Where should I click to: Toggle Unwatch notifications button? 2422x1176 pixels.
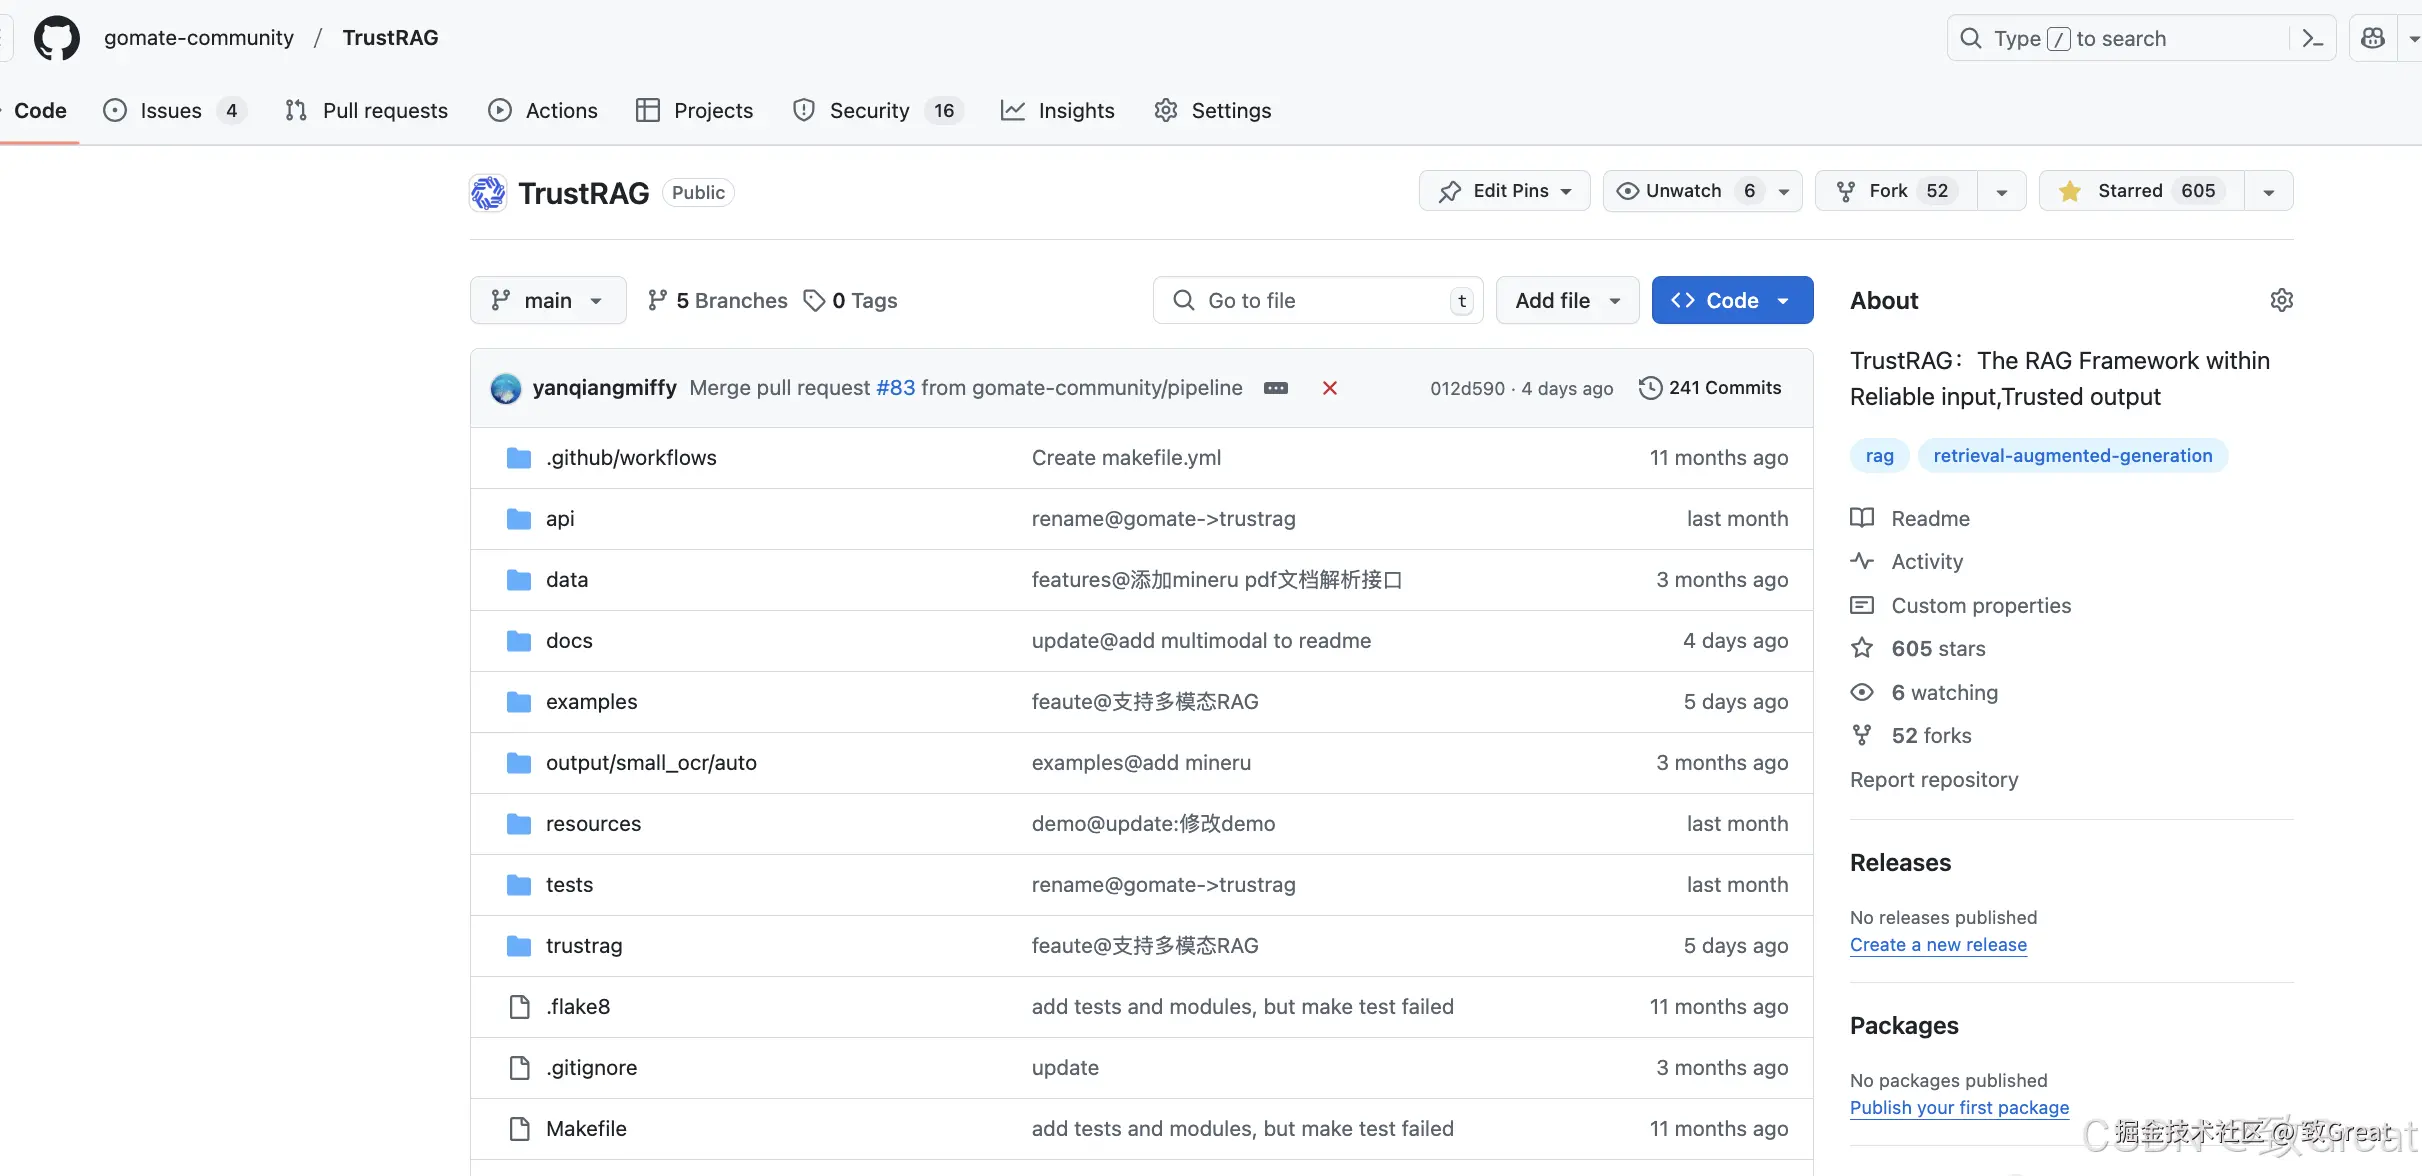1685,191
